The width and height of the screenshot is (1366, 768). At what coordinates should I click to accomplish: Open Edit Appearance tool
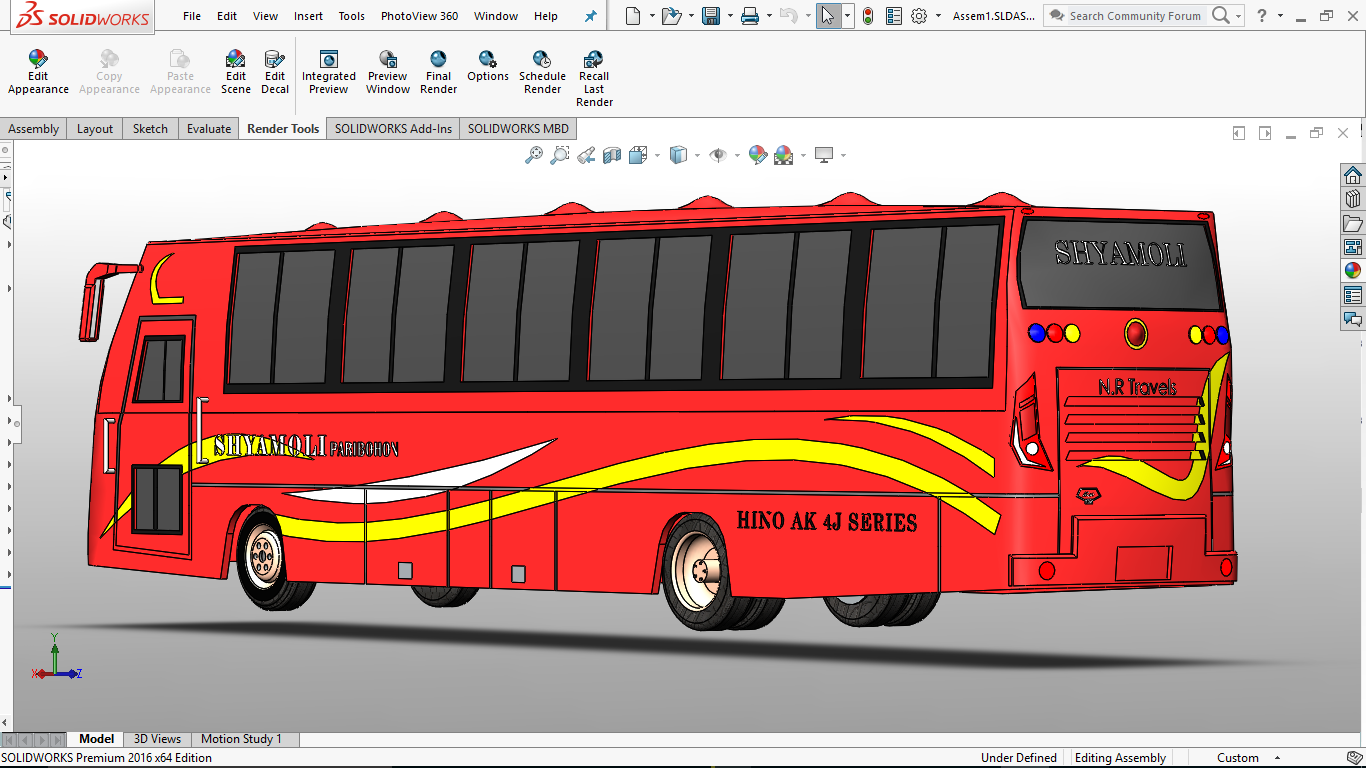[x=38, y=73]
